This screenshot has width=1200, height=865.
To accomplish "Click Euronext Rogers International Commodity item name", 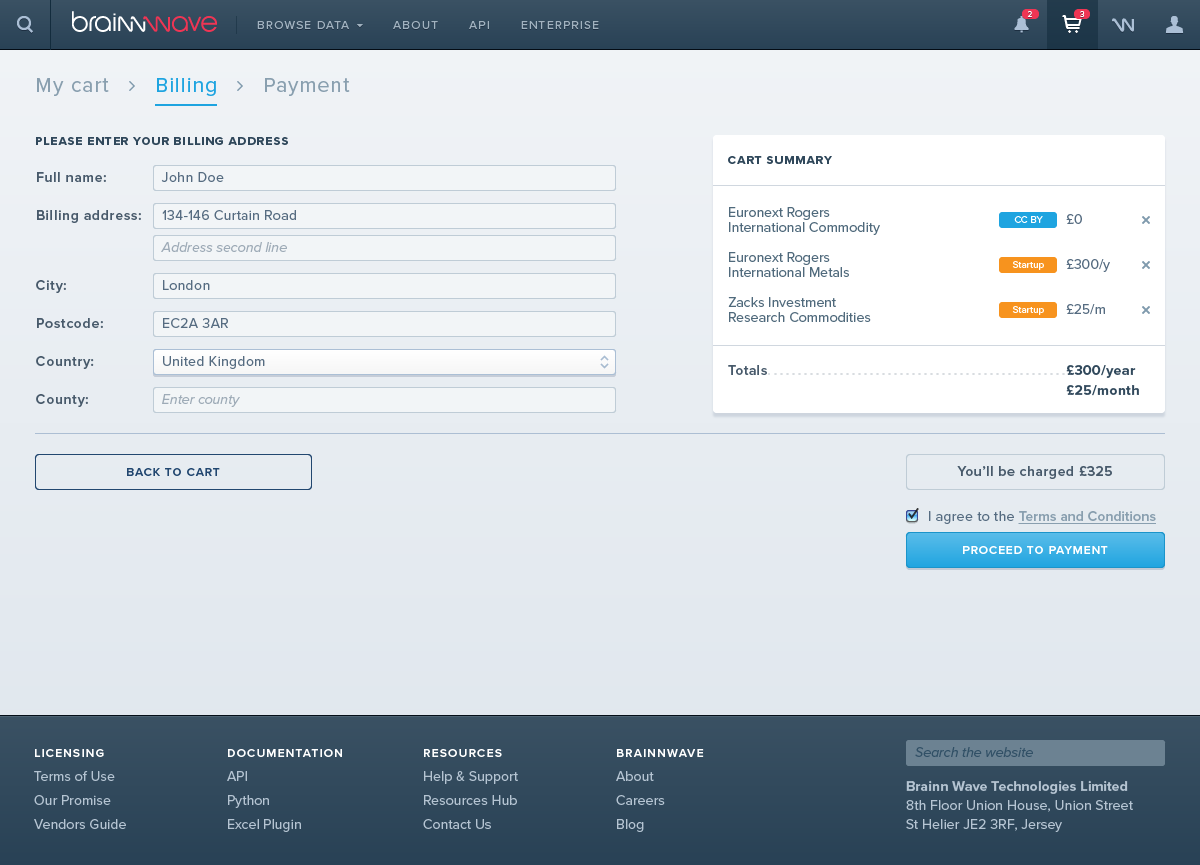I will (x=804, y=220).
